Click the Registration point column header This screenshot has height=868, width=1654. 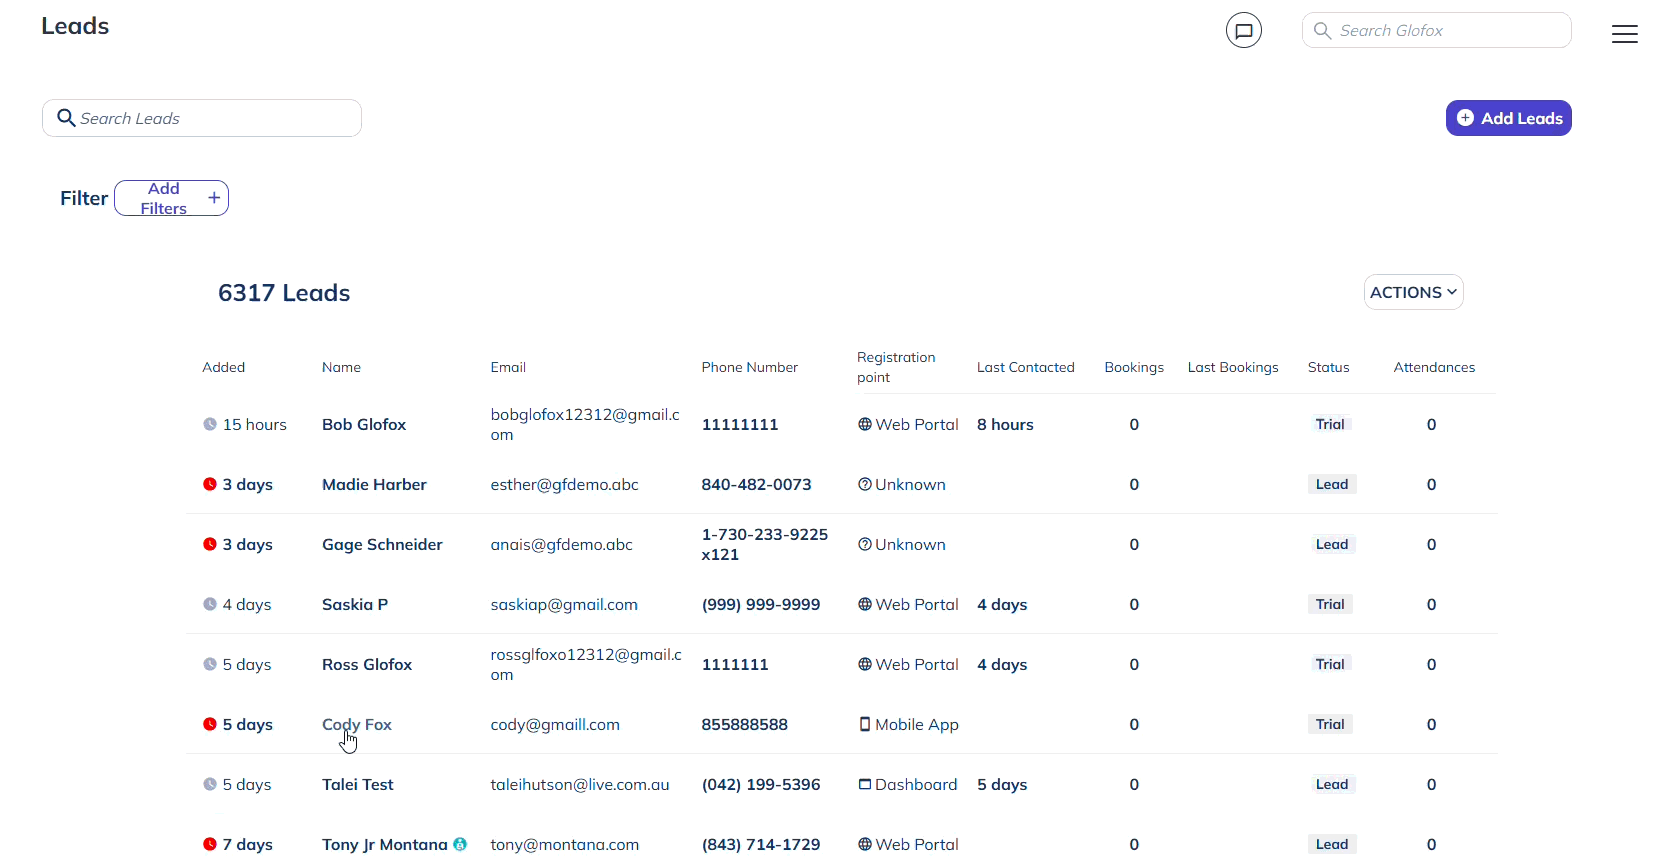[896, 367]
